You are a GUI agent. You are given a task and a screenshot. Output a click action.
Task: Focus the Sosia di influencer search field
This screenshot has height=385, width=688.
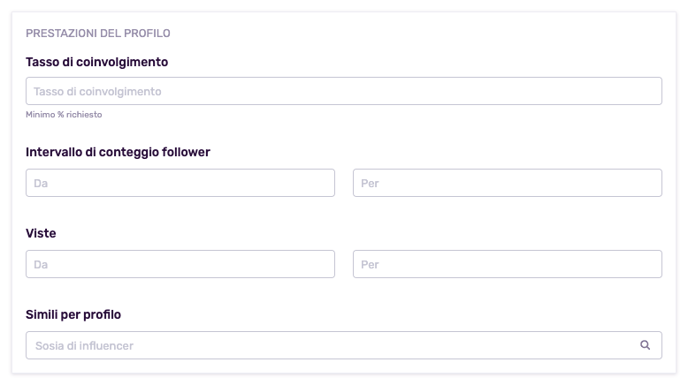344,345
